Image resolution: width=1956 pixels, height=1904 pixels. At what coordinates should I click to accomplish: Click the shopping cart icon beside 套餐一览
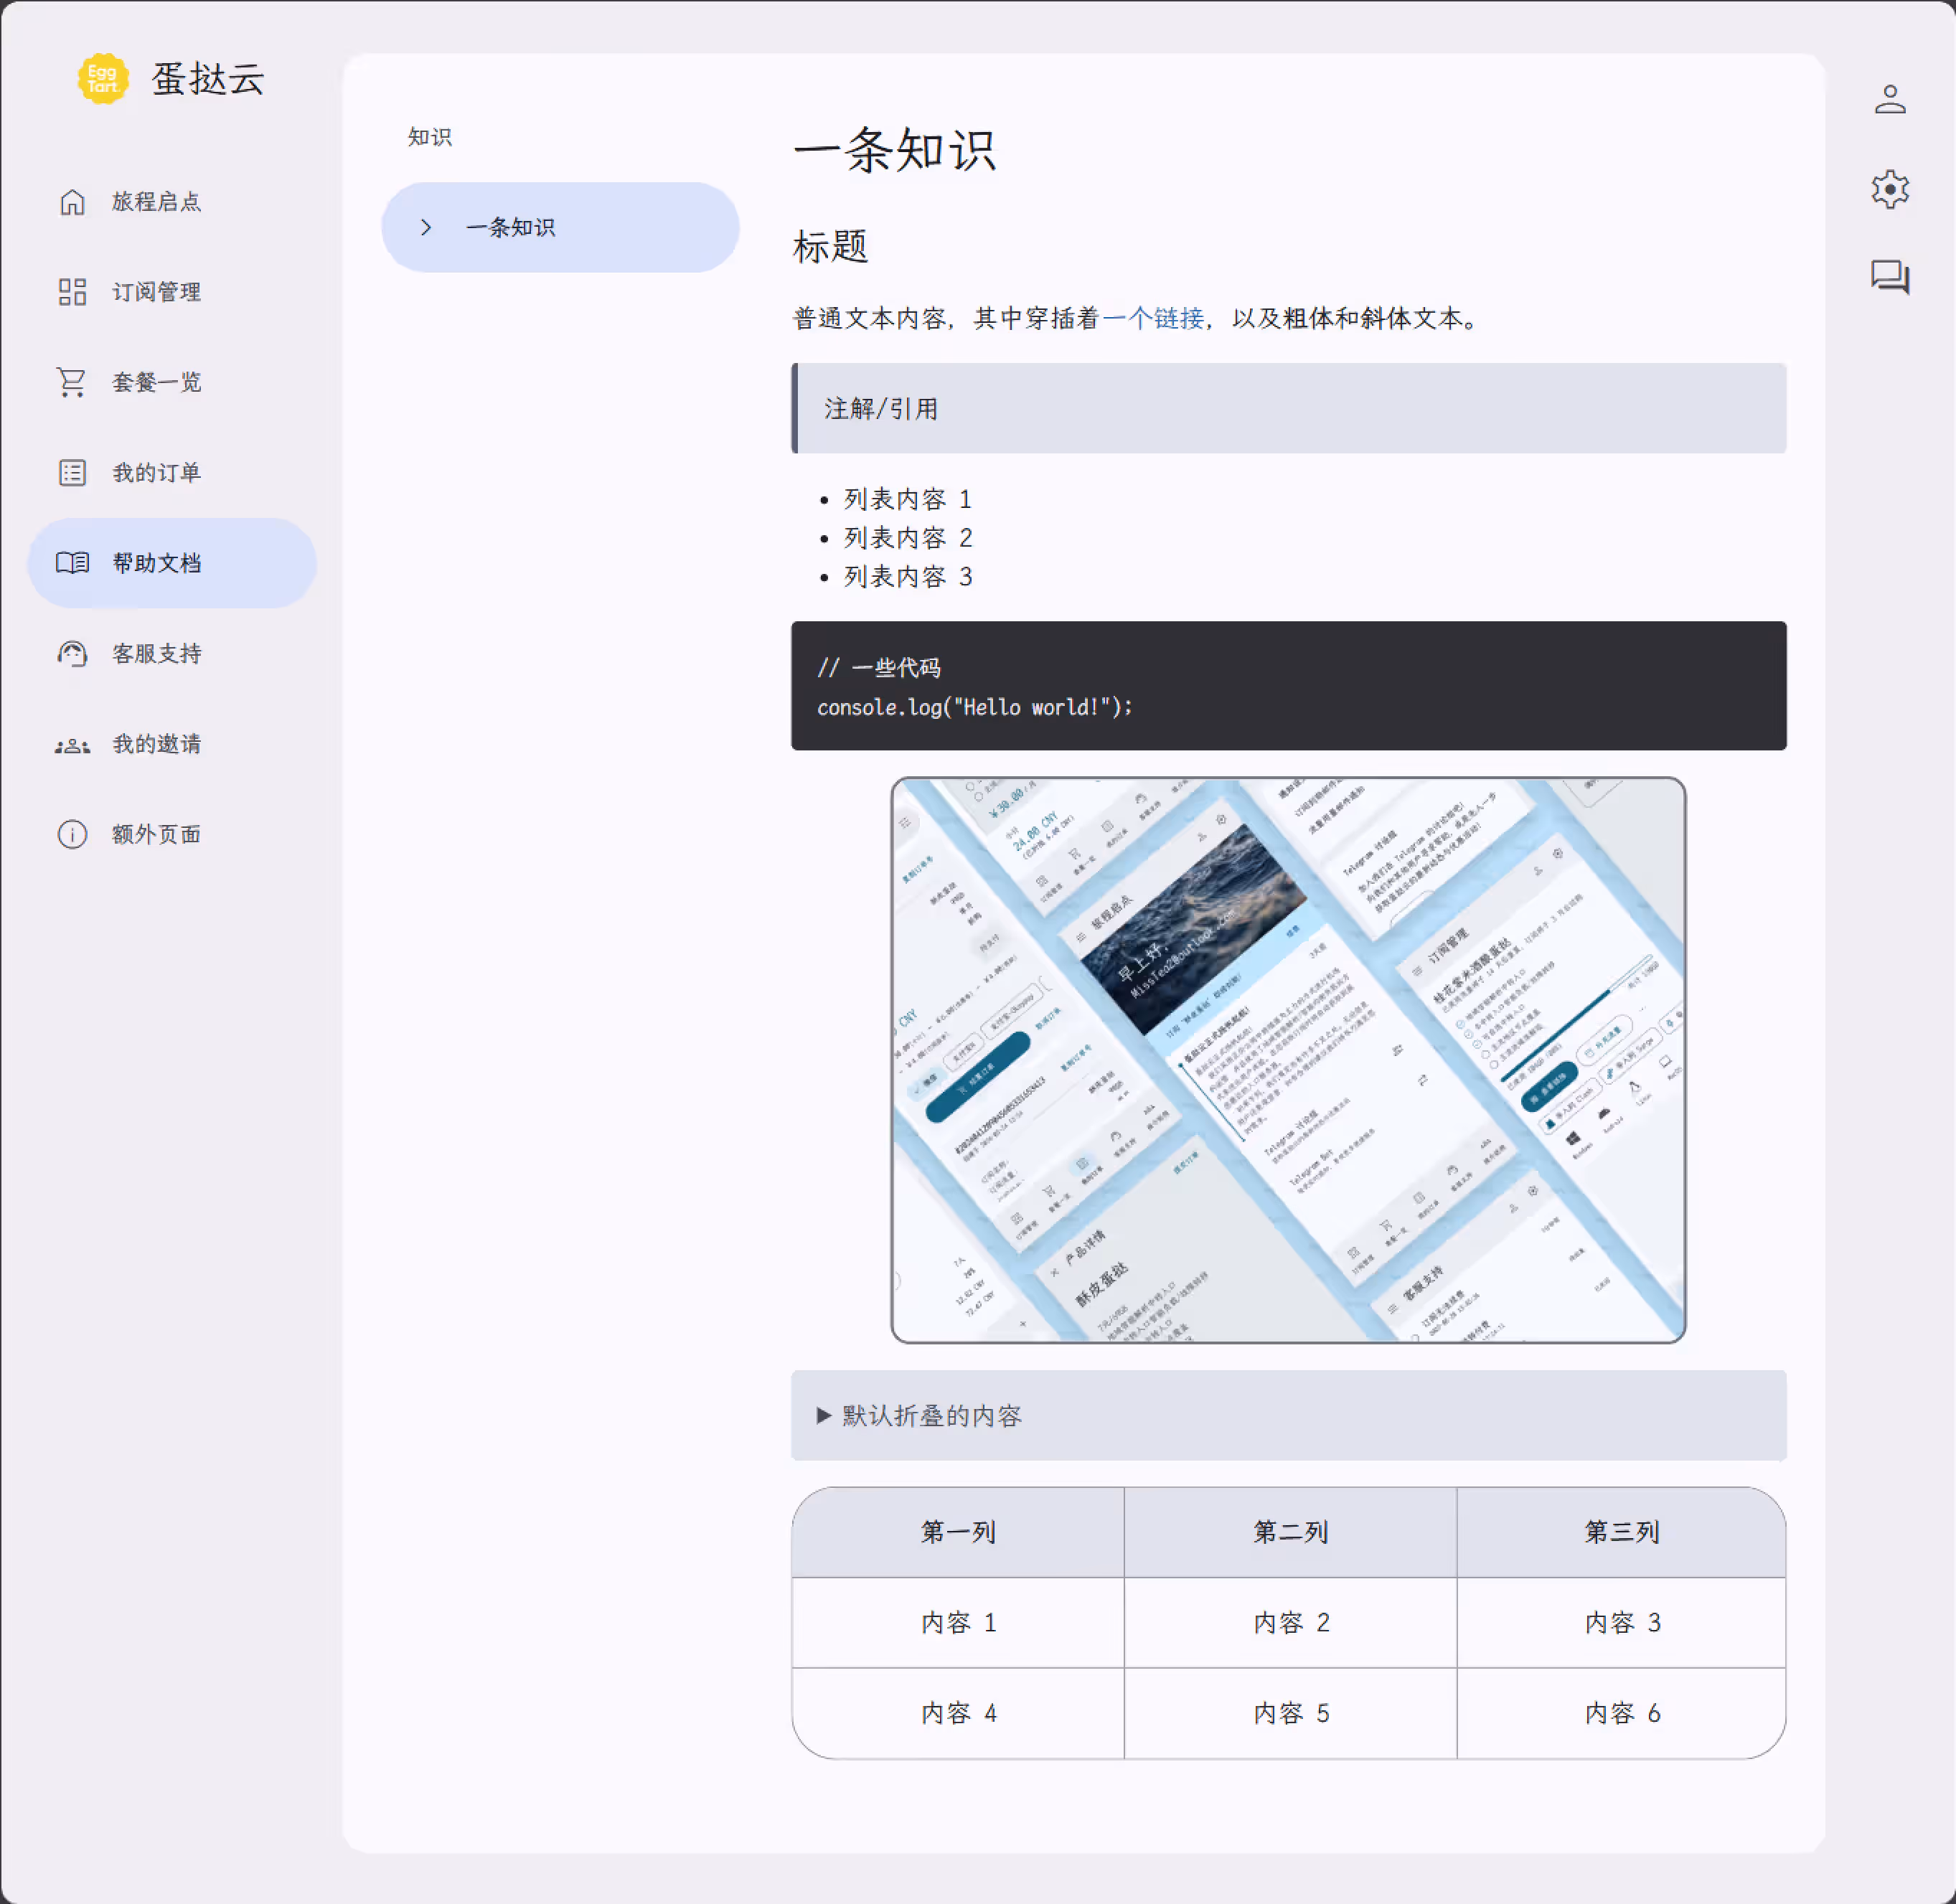pyautogui.click(x=72, y=382)
